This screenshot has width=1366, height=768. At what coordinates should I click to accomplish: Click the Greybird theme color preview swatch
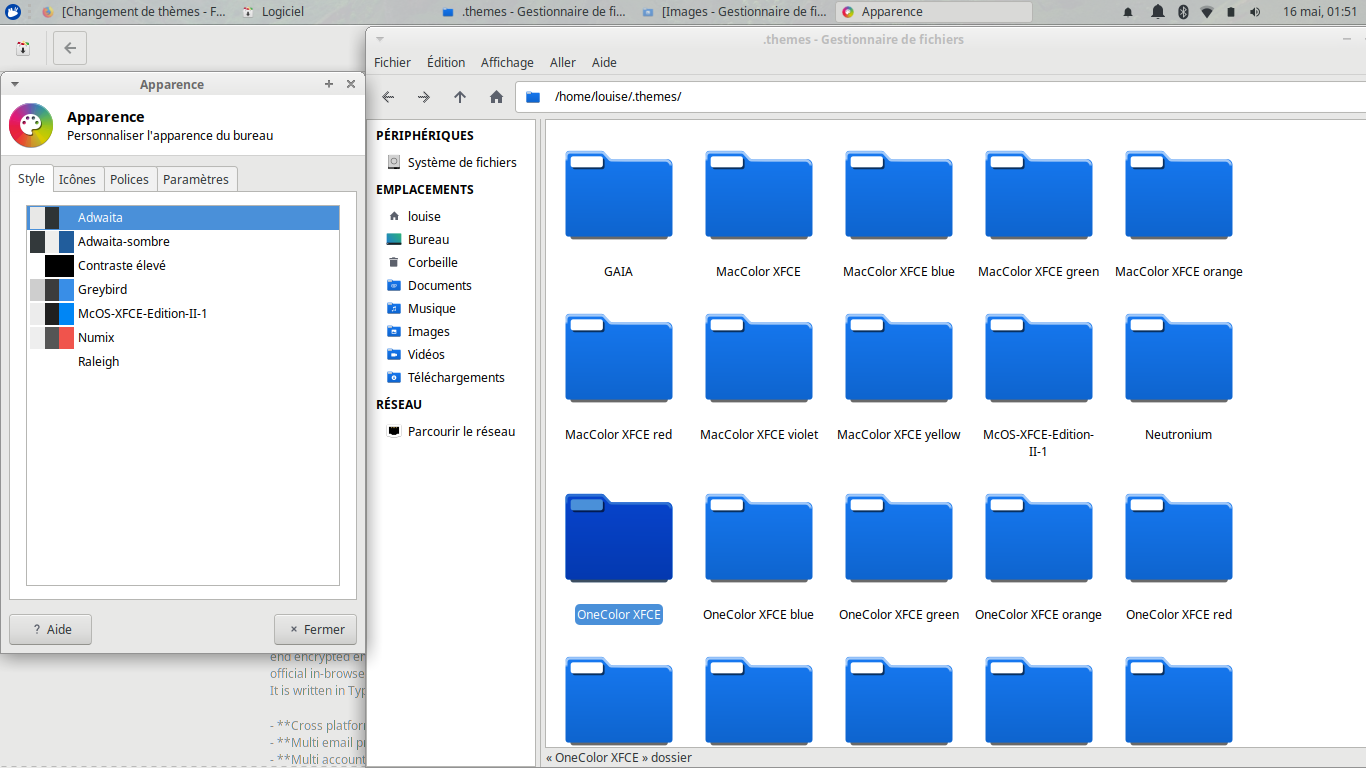tap(52, 289)
